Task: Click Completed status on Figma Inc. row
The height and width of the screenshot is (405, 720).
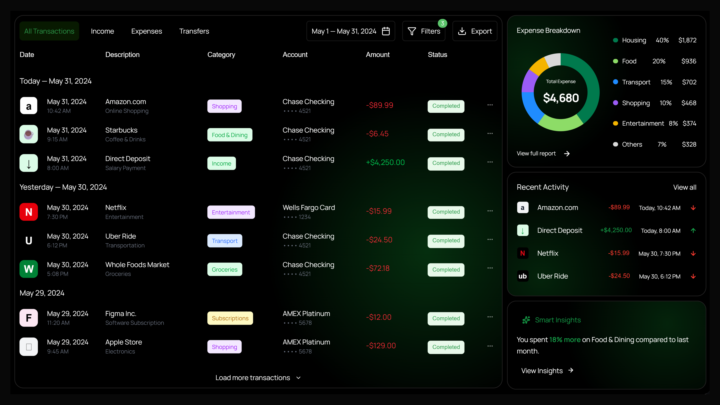Action: click(446, 318)
